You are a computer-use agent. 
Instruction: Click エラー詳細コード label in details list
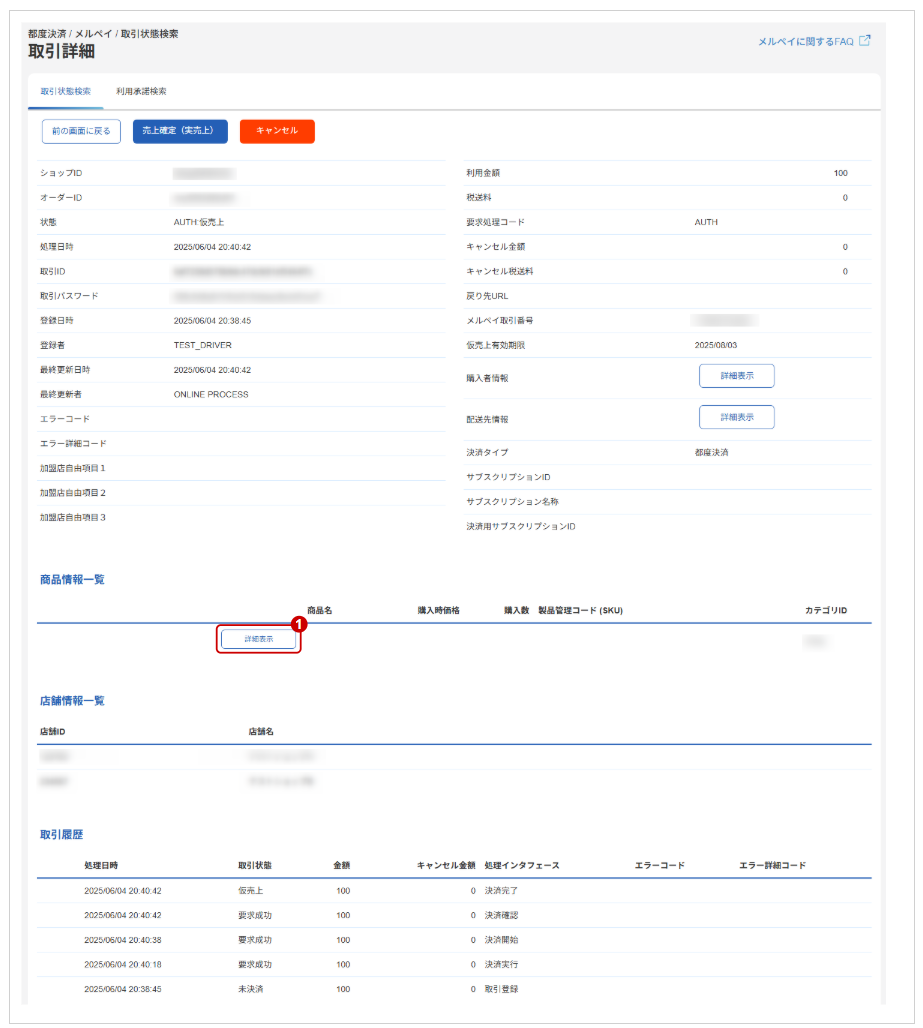[x=73, y=444]
